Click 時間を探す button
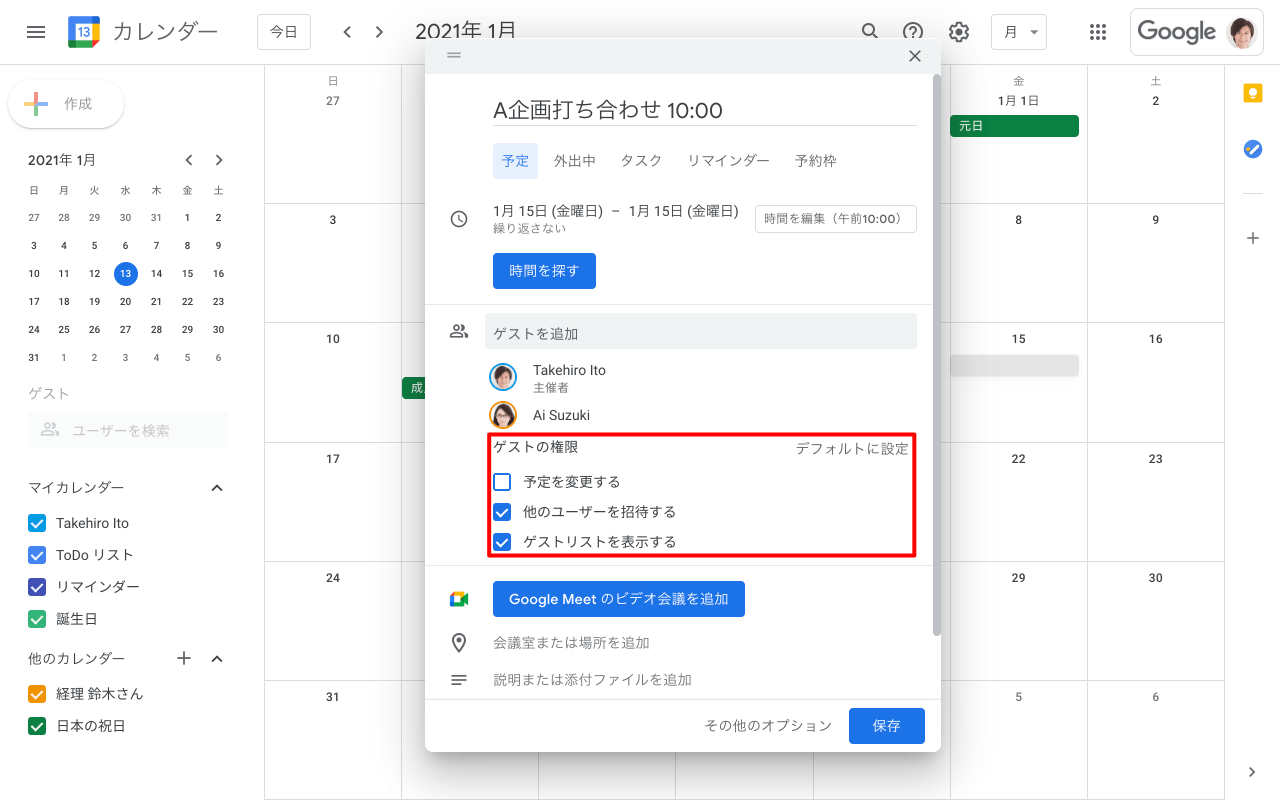 pyautogui.click(x=544, y=271)
